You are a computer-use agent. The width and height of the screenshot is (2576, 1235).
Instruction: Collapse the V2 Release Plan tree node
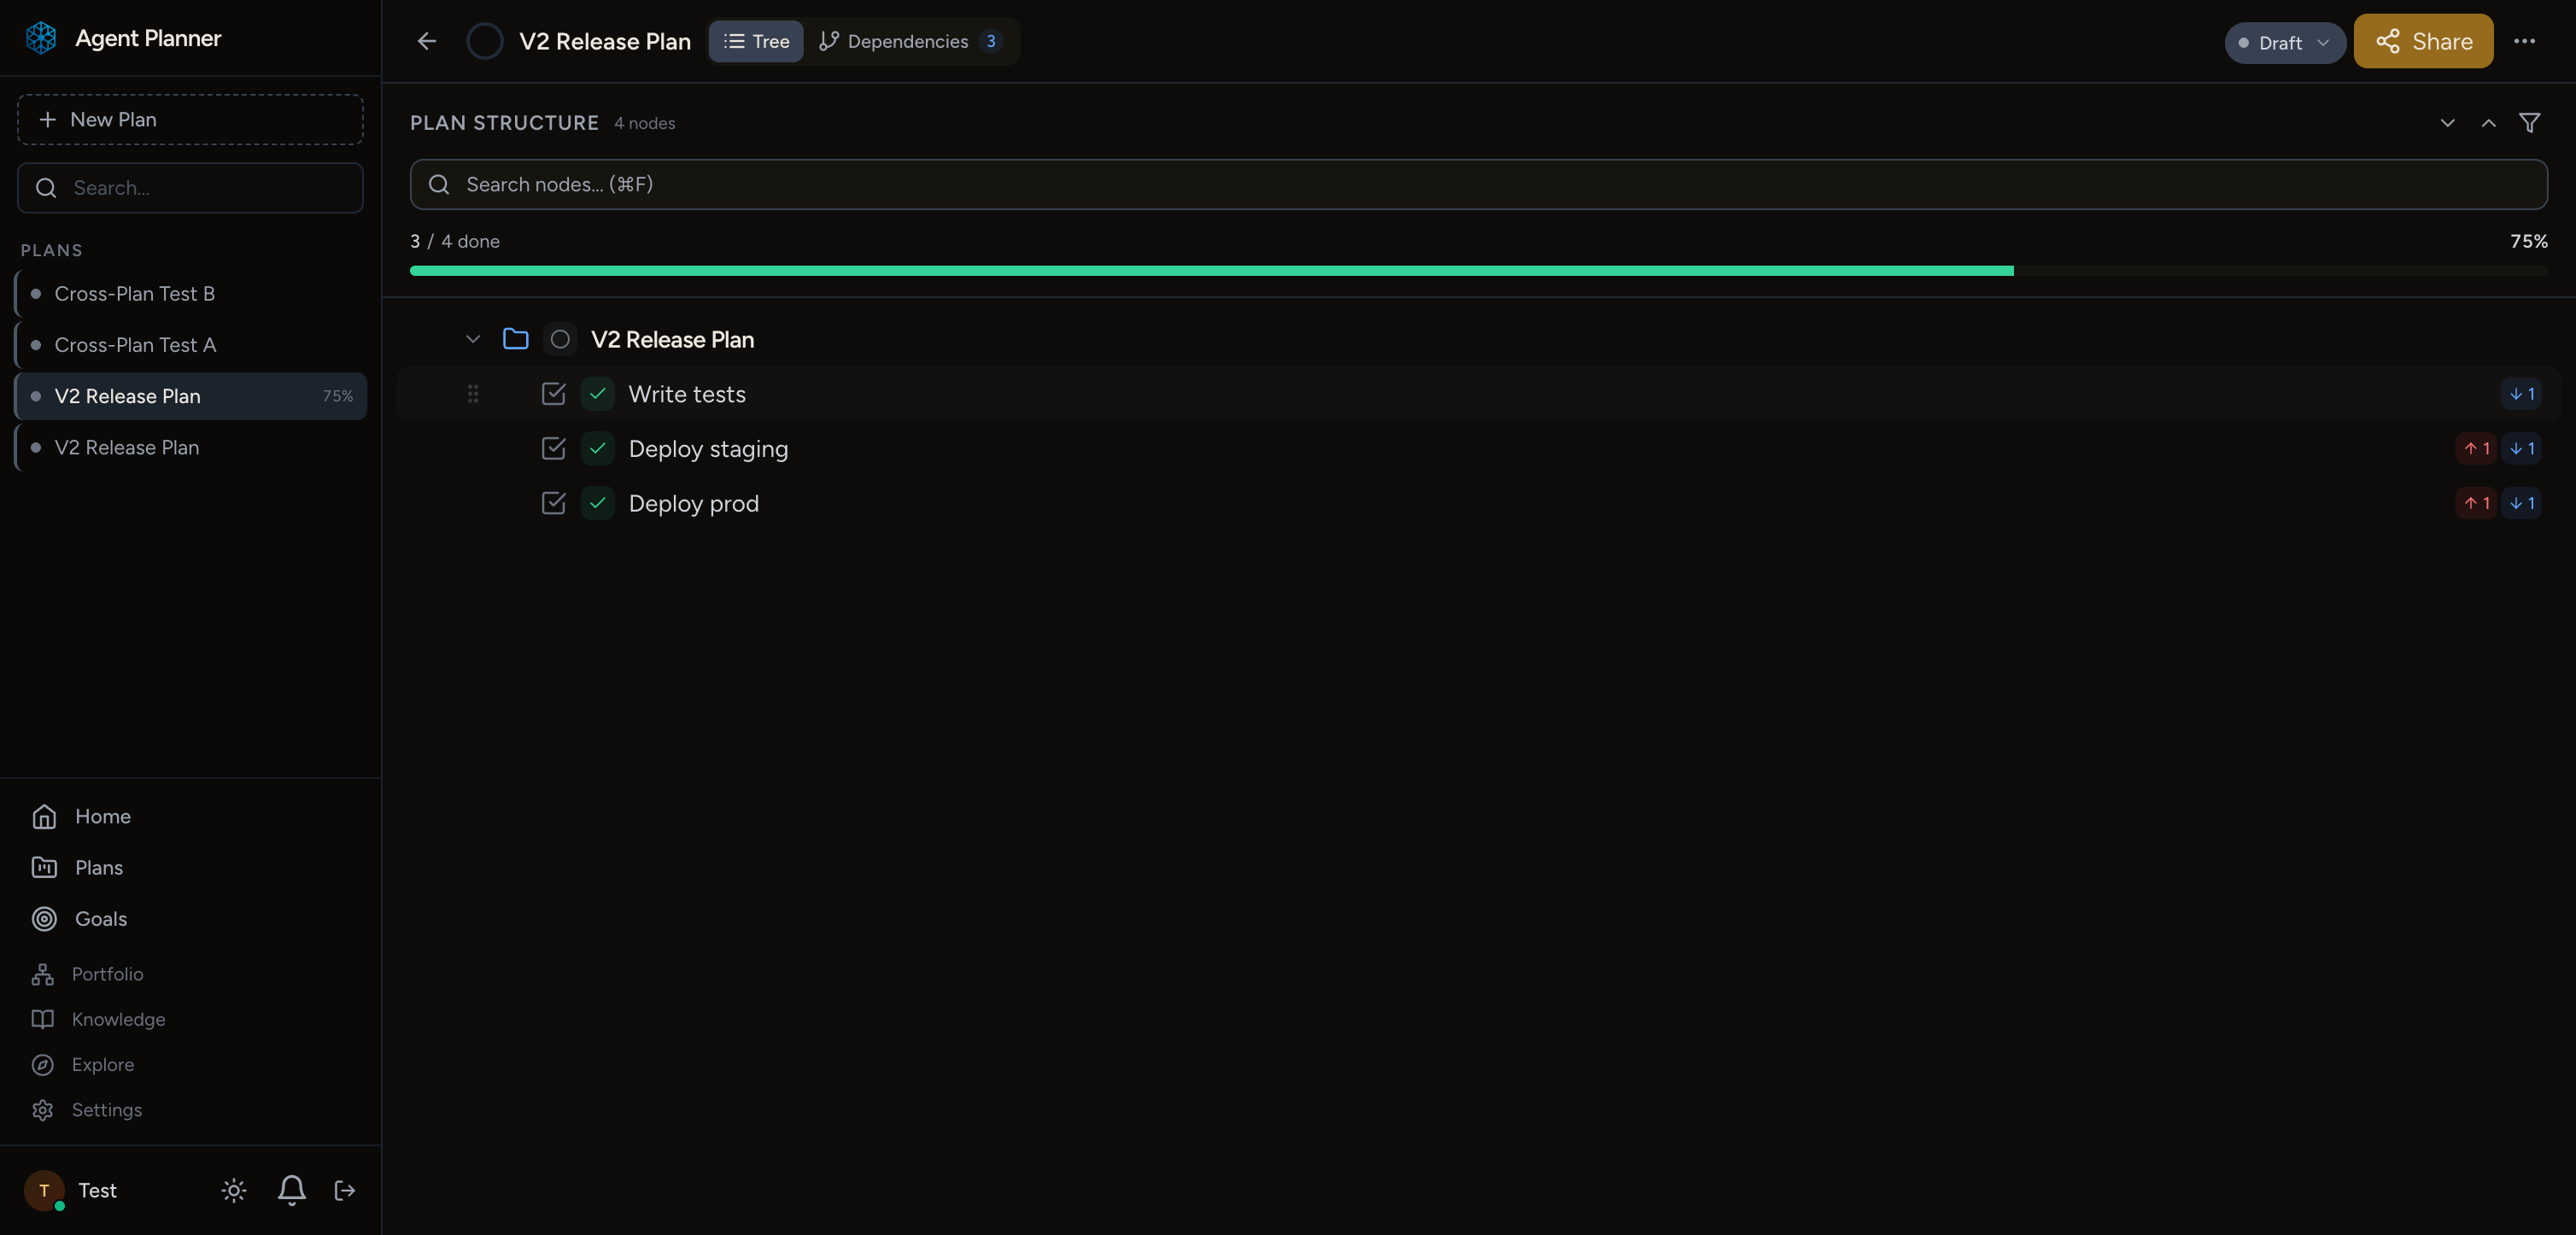coord(473,339)
